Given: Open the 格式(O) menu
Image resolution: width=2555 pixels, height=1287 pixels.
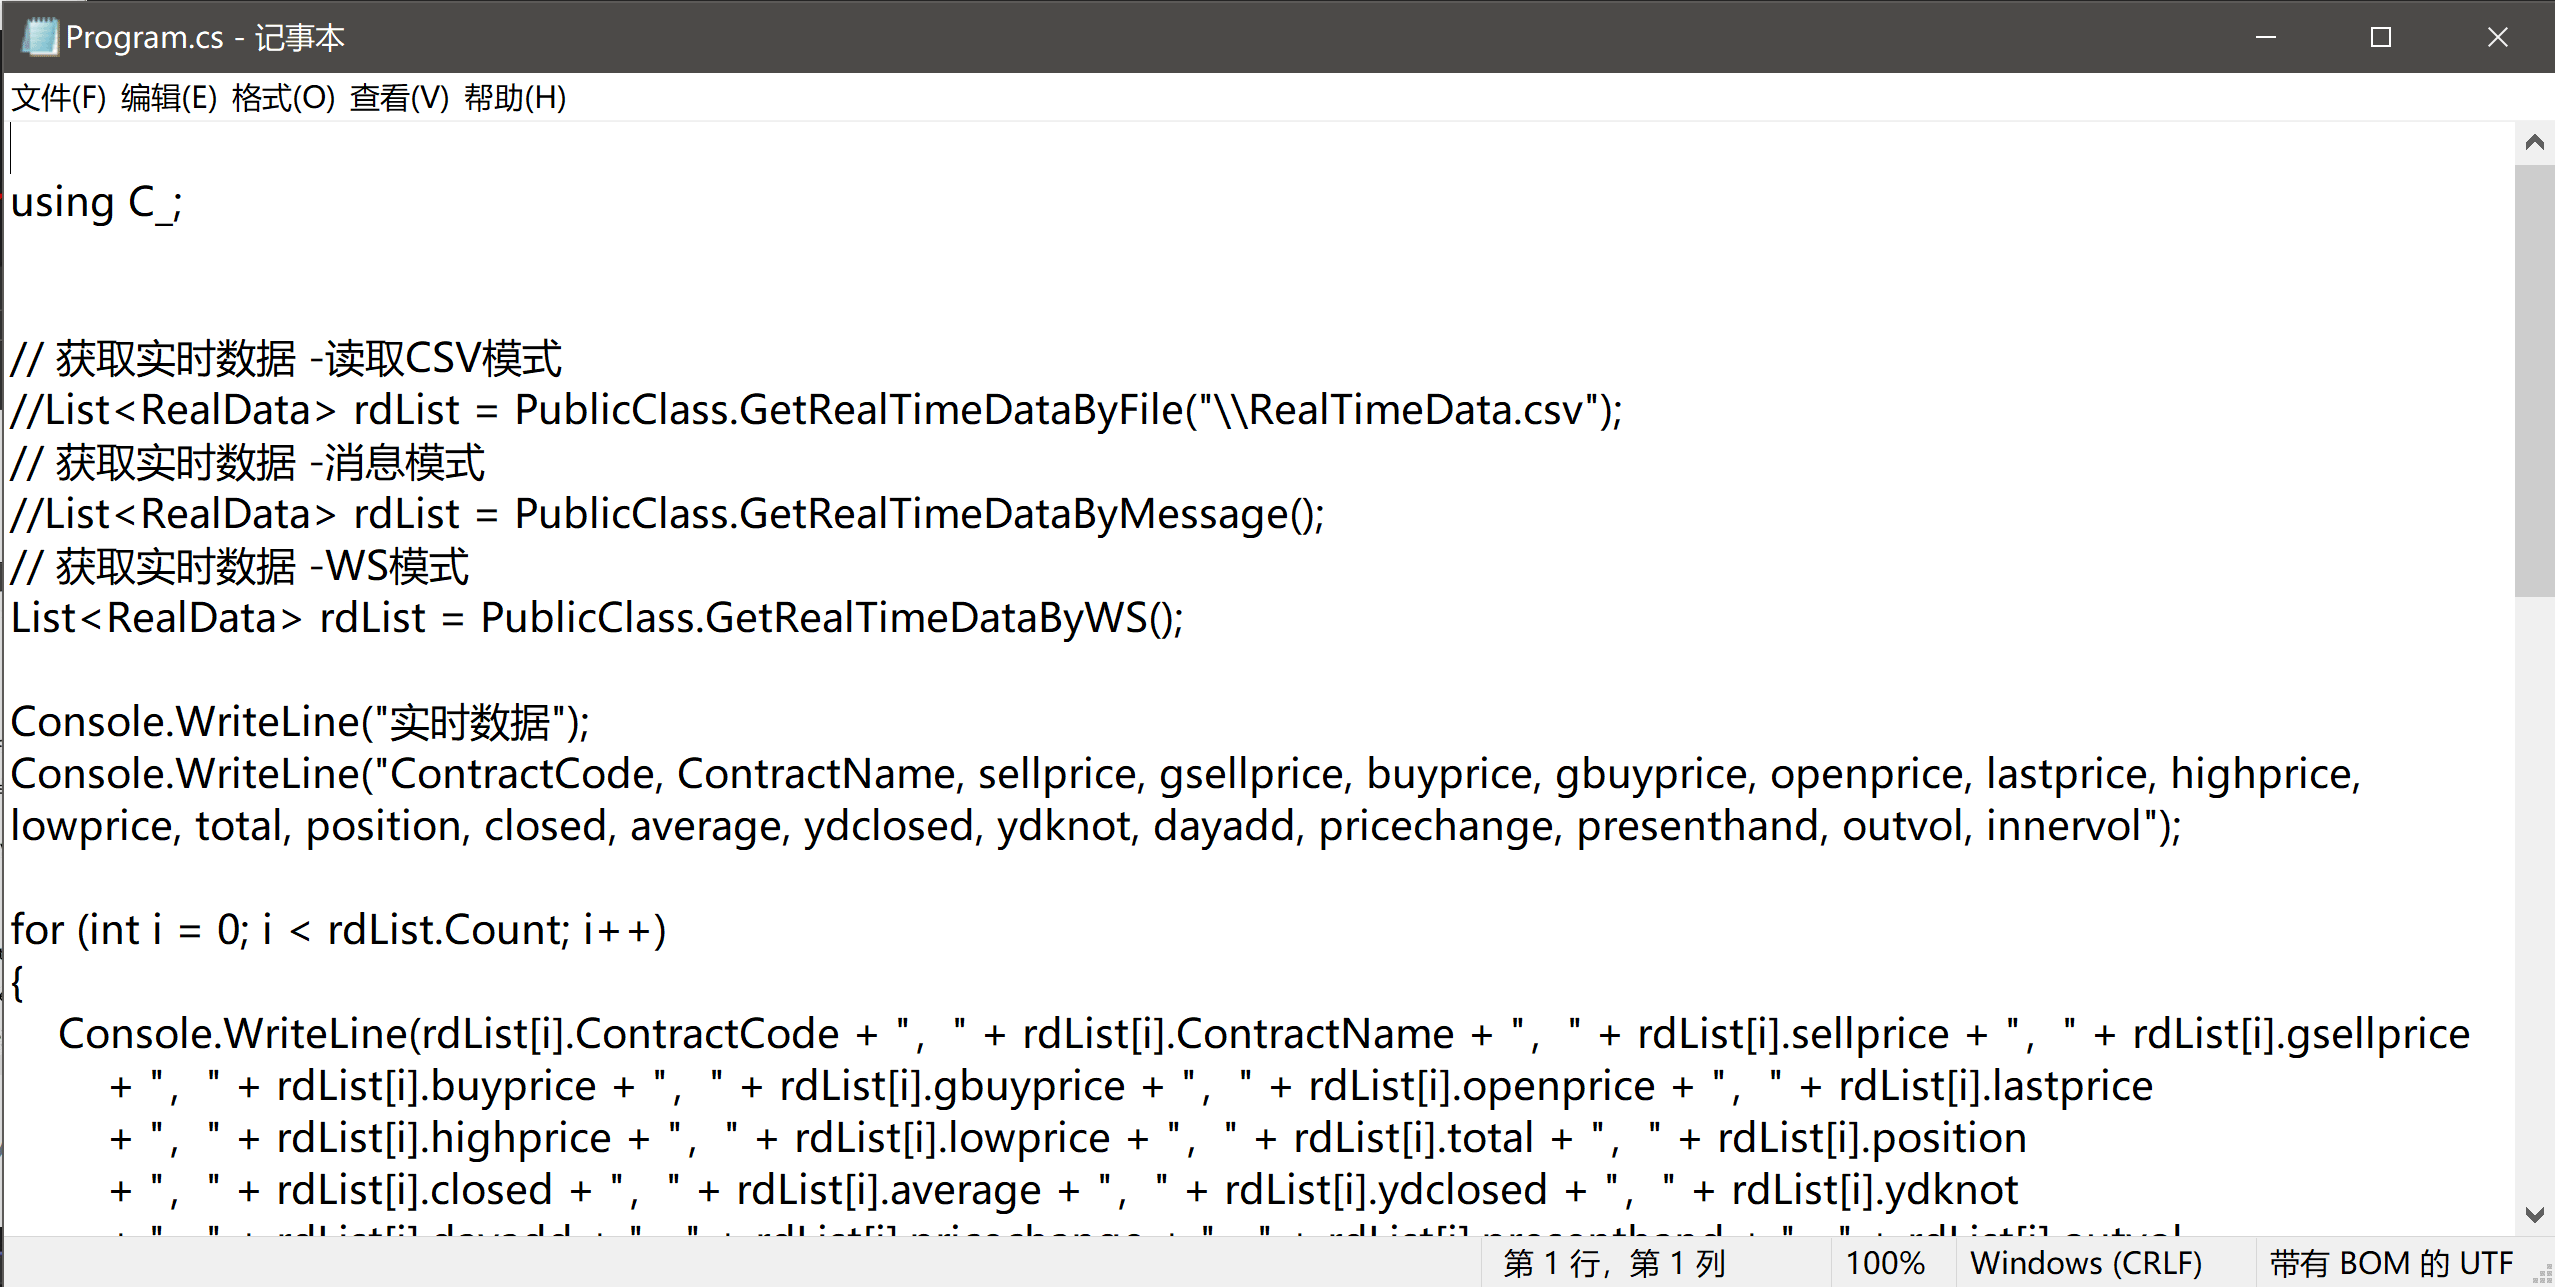Looking at the screenshot, I should (x=283, y=98).
